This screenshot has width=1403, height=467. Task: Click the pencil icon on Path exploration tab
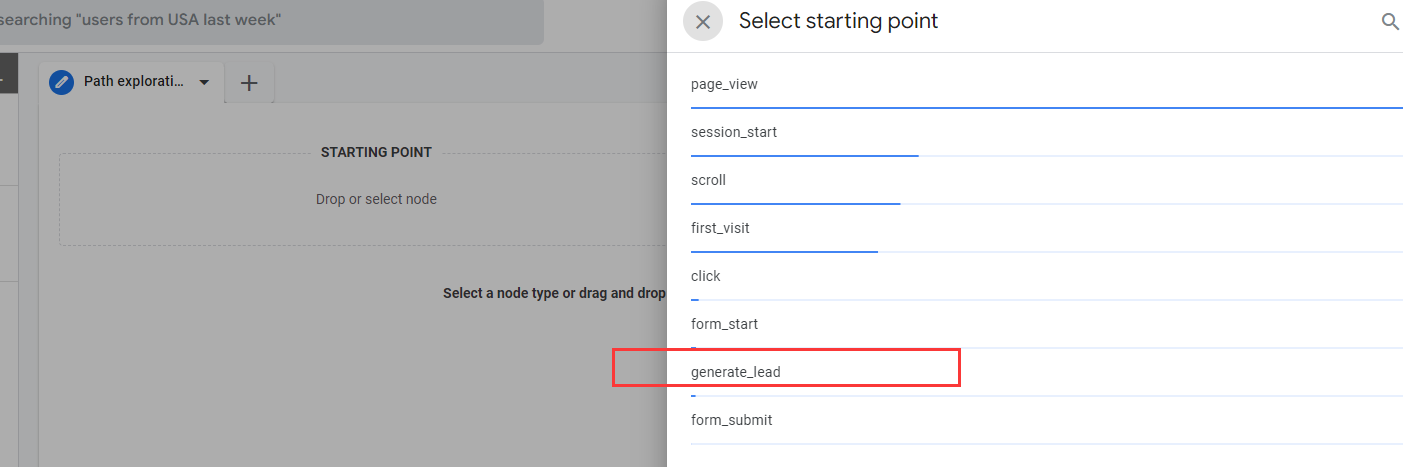(x=62, y=82)
